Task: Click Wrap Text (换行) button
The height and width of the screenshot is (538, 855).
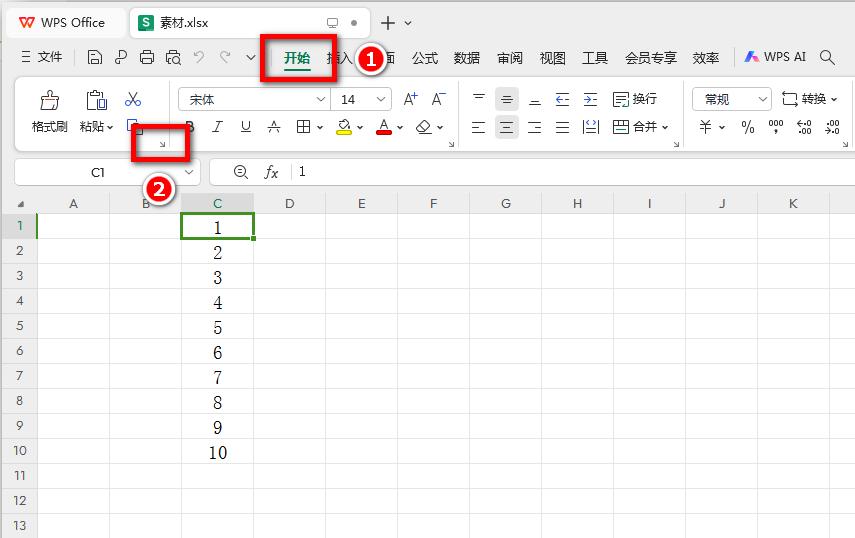Action: (635, 99)
